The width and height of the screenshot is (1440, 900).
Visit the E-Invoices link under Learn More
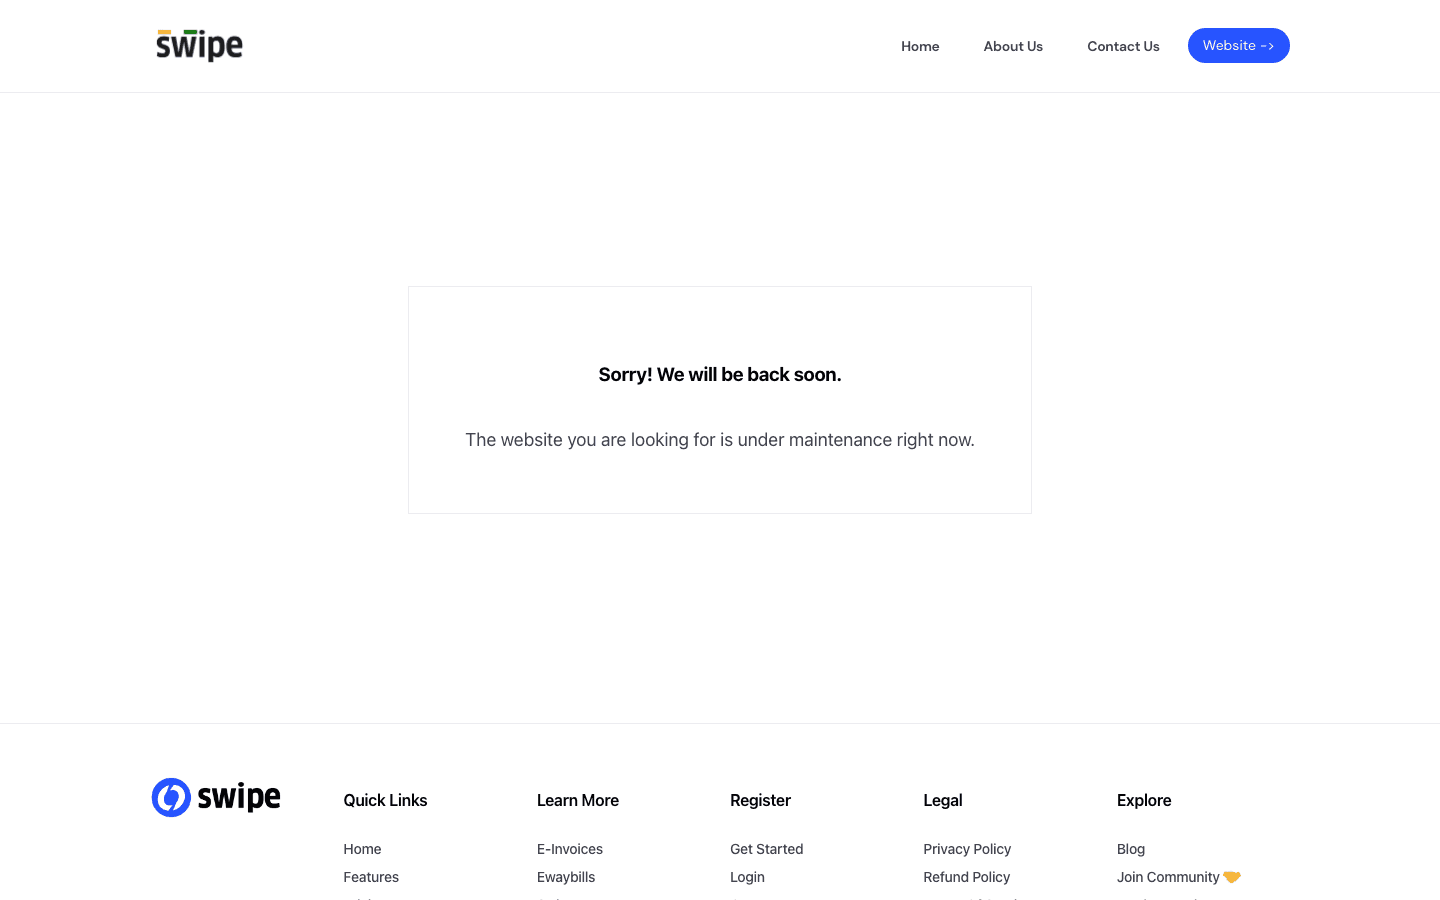[570, 849]
